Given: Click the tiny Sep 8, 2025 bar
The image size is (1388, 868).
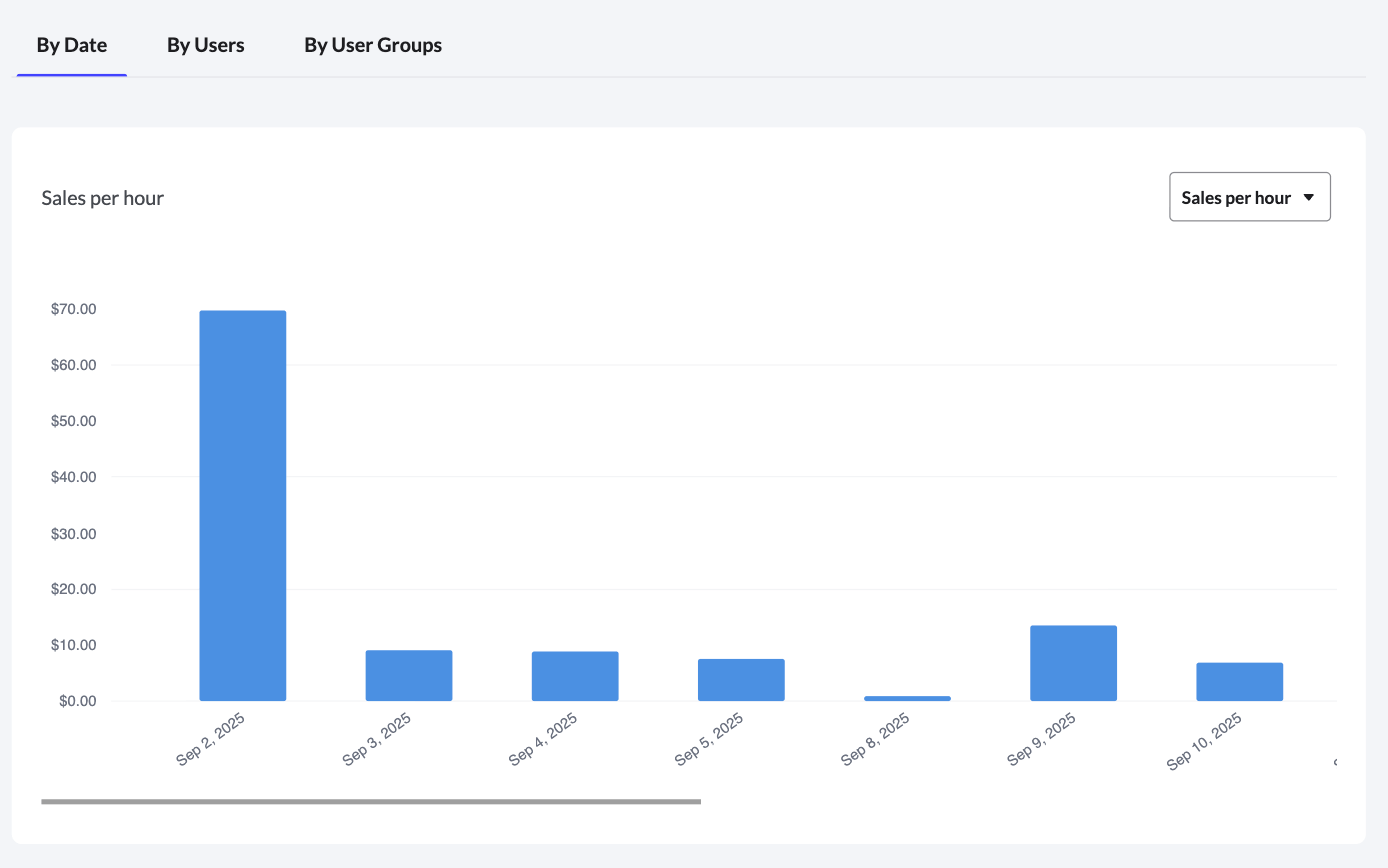Looking at the screenshot, I should tap(907, 698).
